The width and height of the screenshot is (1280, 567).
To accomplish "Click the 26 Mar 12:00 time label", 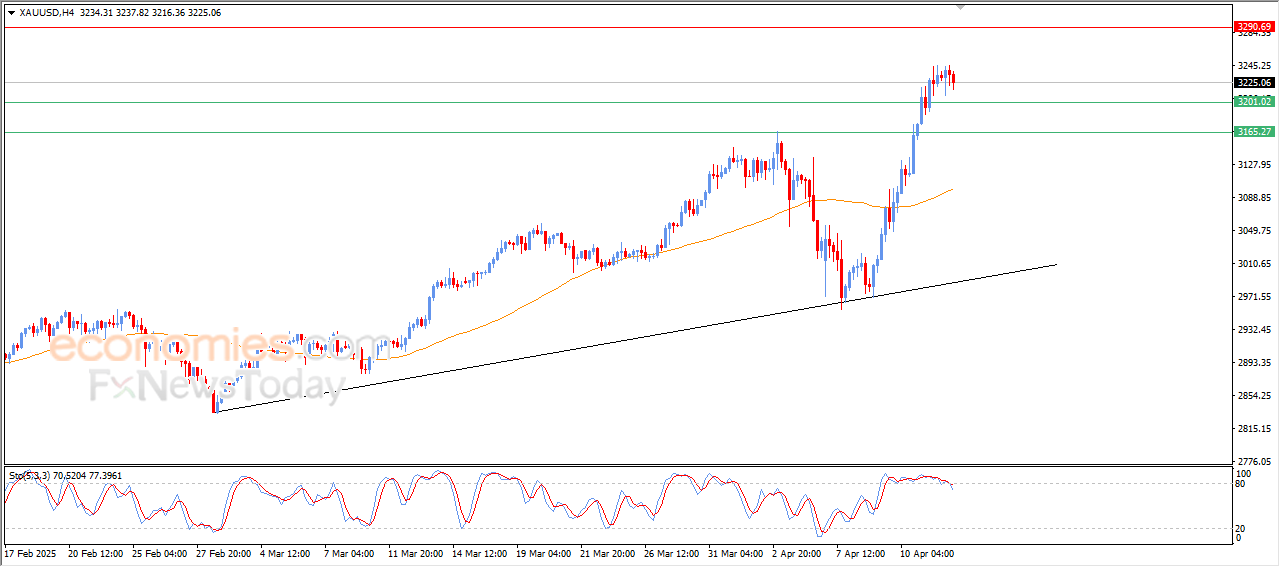I will (x=672, y=553).
